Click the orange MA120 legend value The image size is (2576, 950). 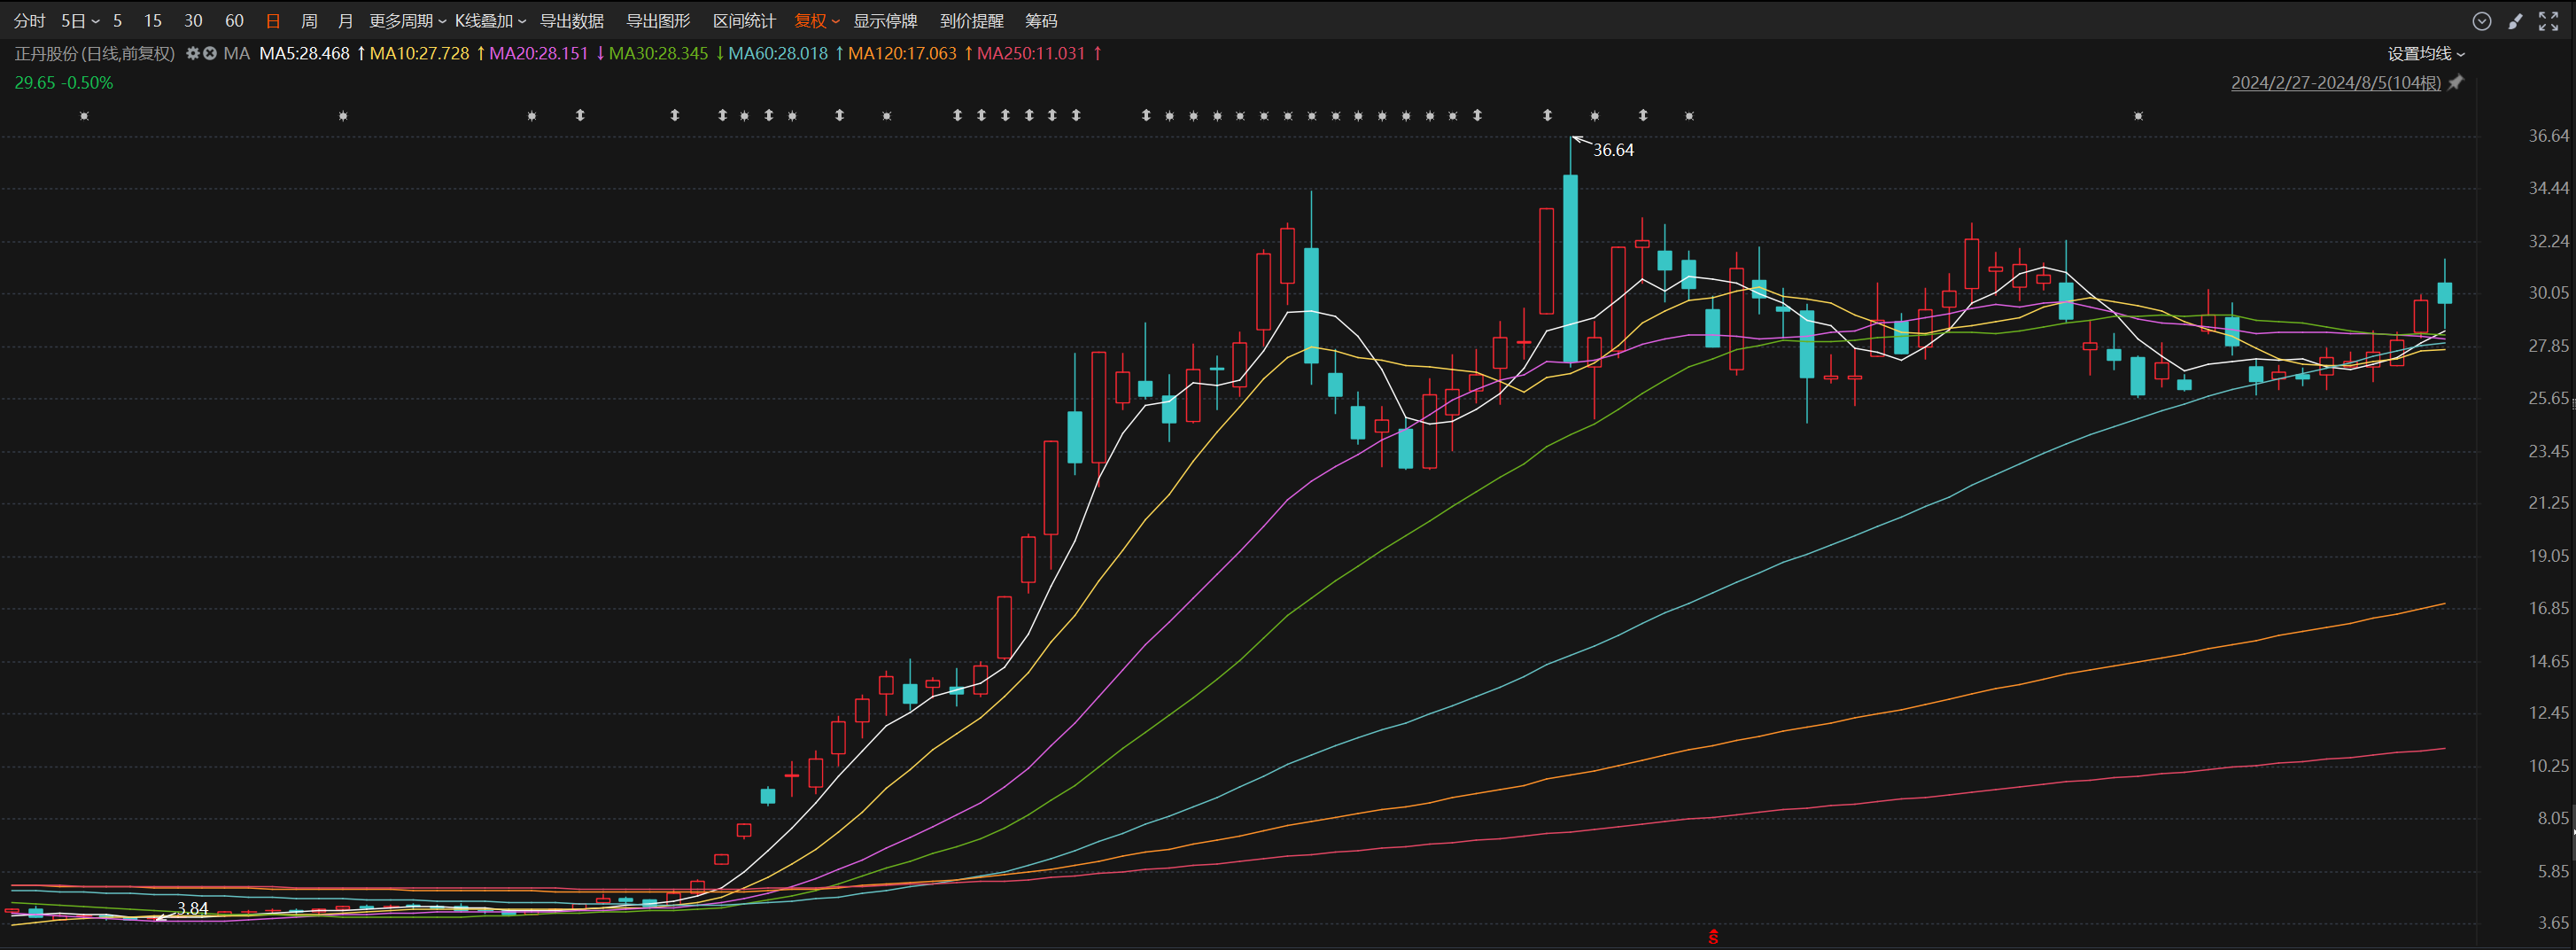(902, 54)
